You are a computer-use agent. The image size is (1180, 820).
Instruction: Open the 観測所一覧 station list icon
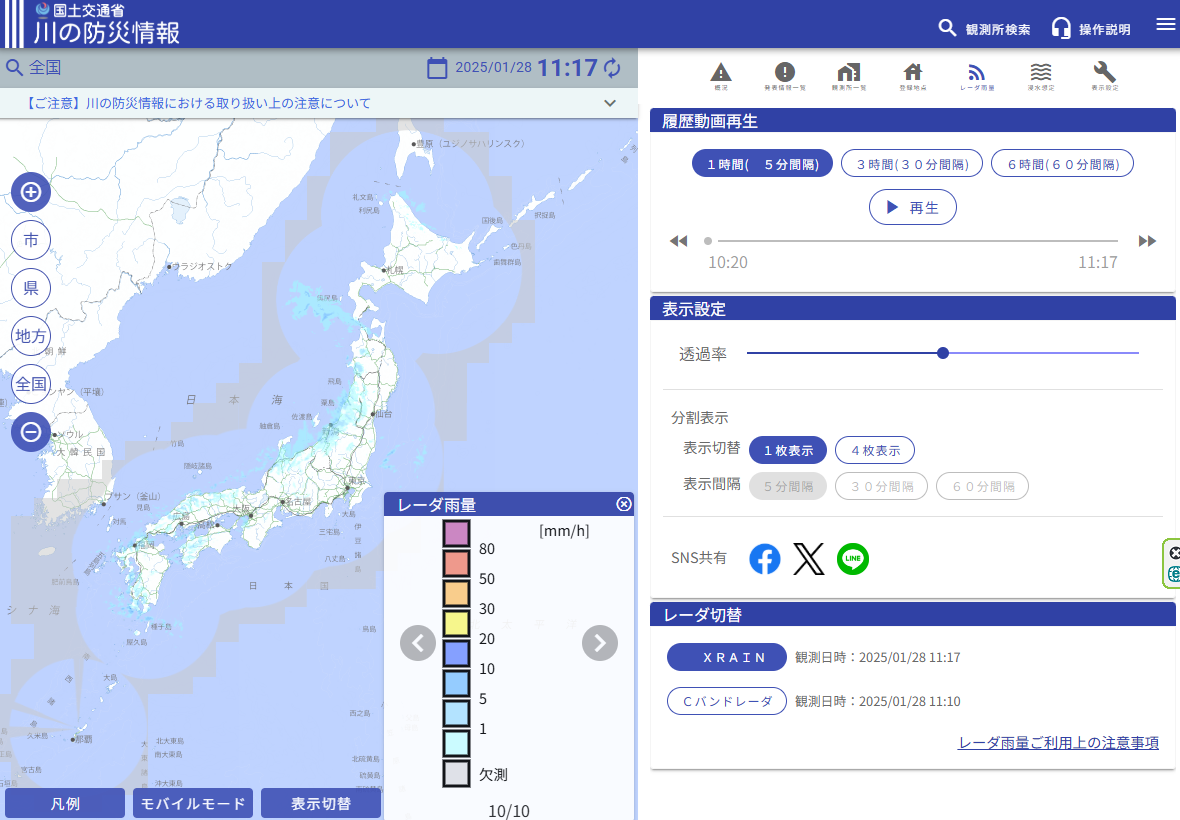pos(848,75)
